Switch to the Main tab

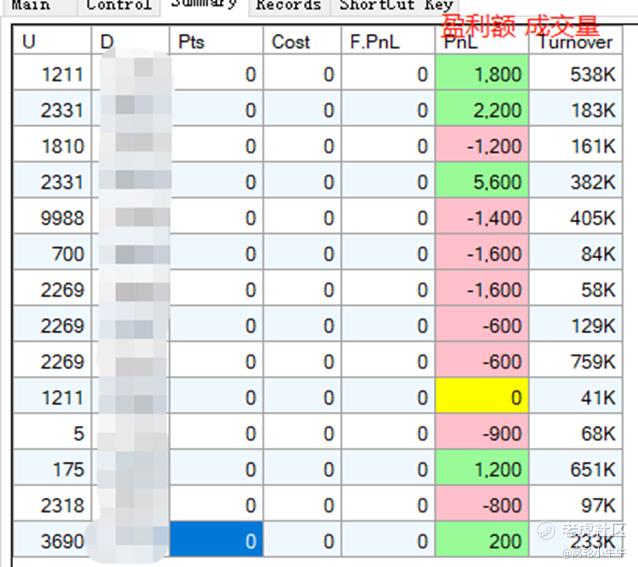click(x=39, y=7)
